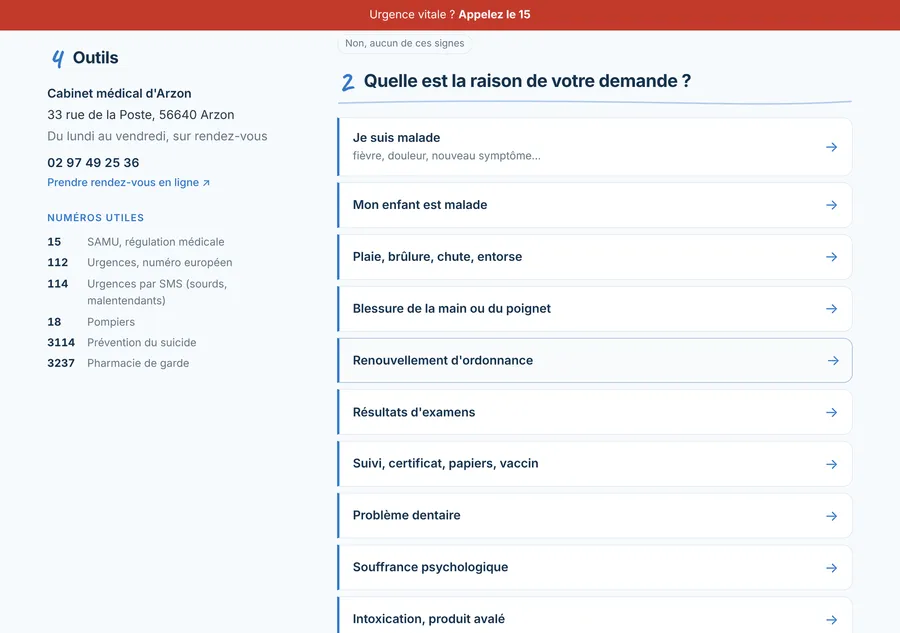
Task: Choose the 'Problème dentaire' reason
Action: 595,515
